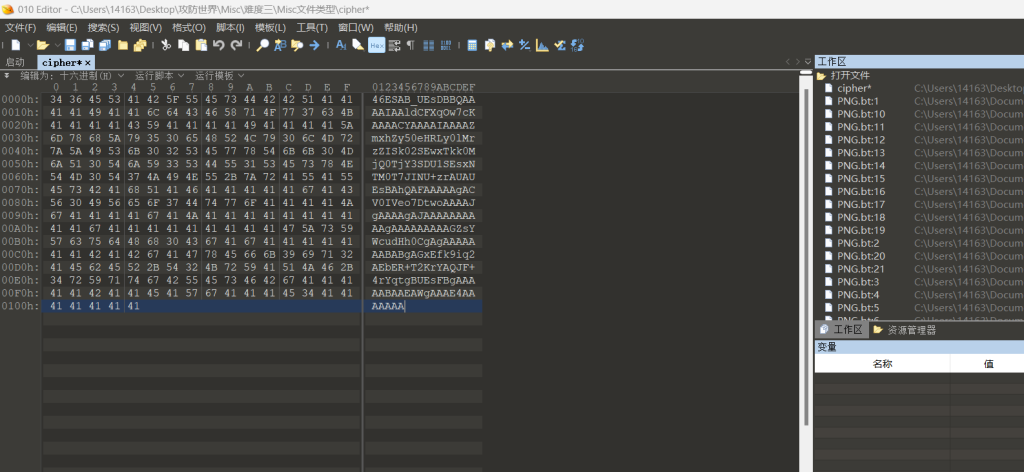
Task: Click the Save file toolbar icon
Action: pyautogui.click(x=71, y=45)
